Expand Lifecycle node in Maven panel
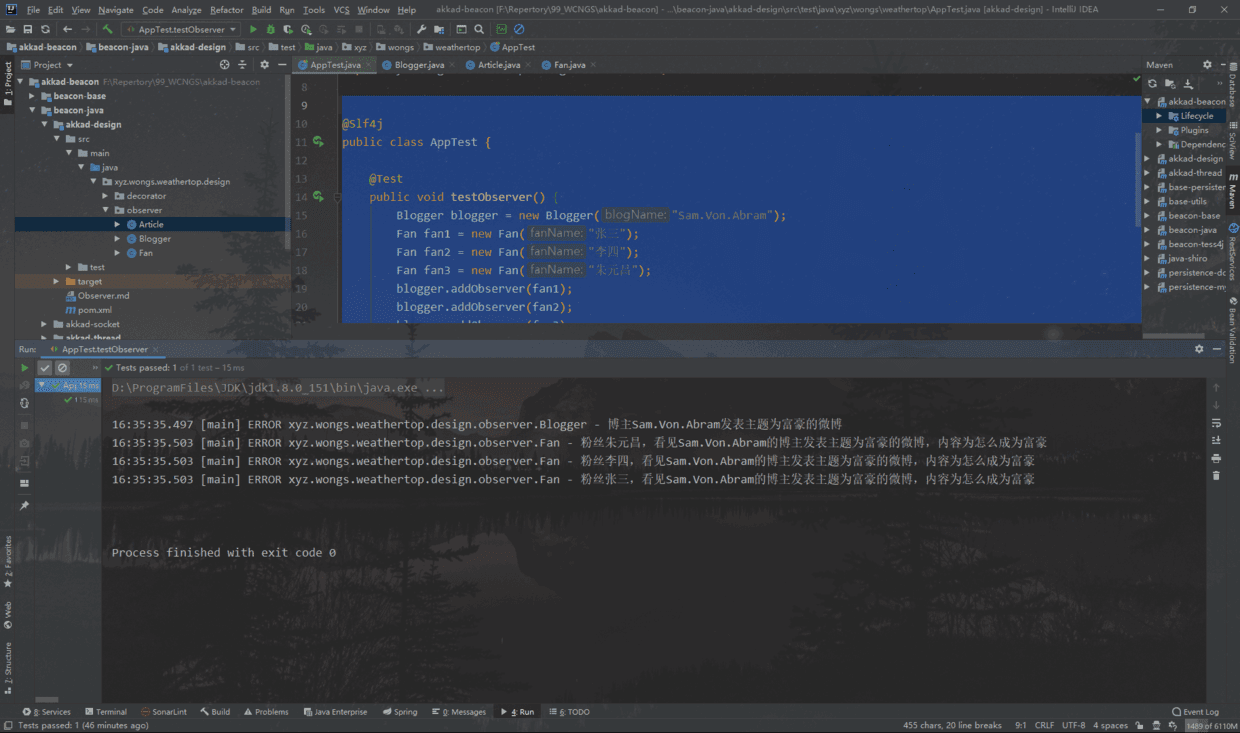The height and width of the screenshot is (733, 1240). coord(1160,116)
